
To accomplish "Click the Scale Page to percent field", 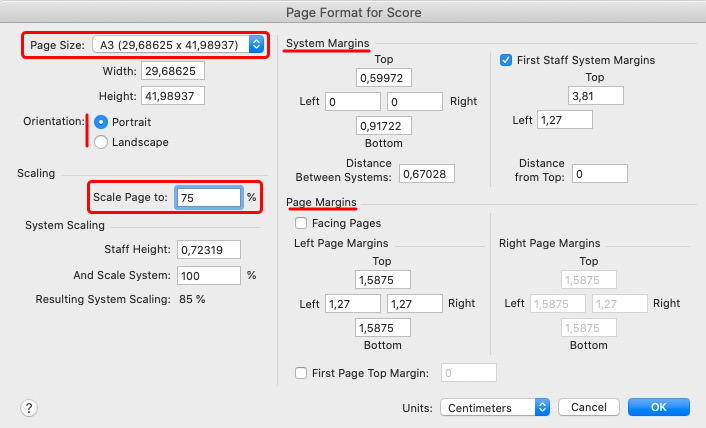I will pyautogui.click(x=208, y=198).
